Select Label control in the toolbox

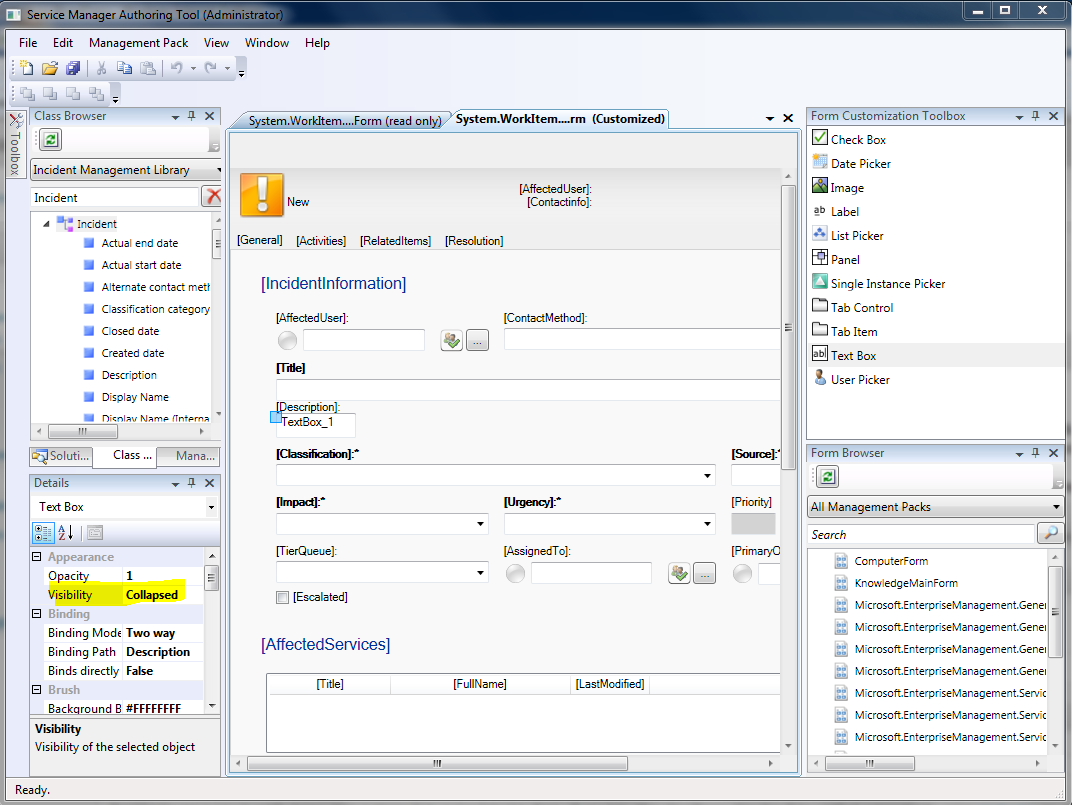point(844,211)
